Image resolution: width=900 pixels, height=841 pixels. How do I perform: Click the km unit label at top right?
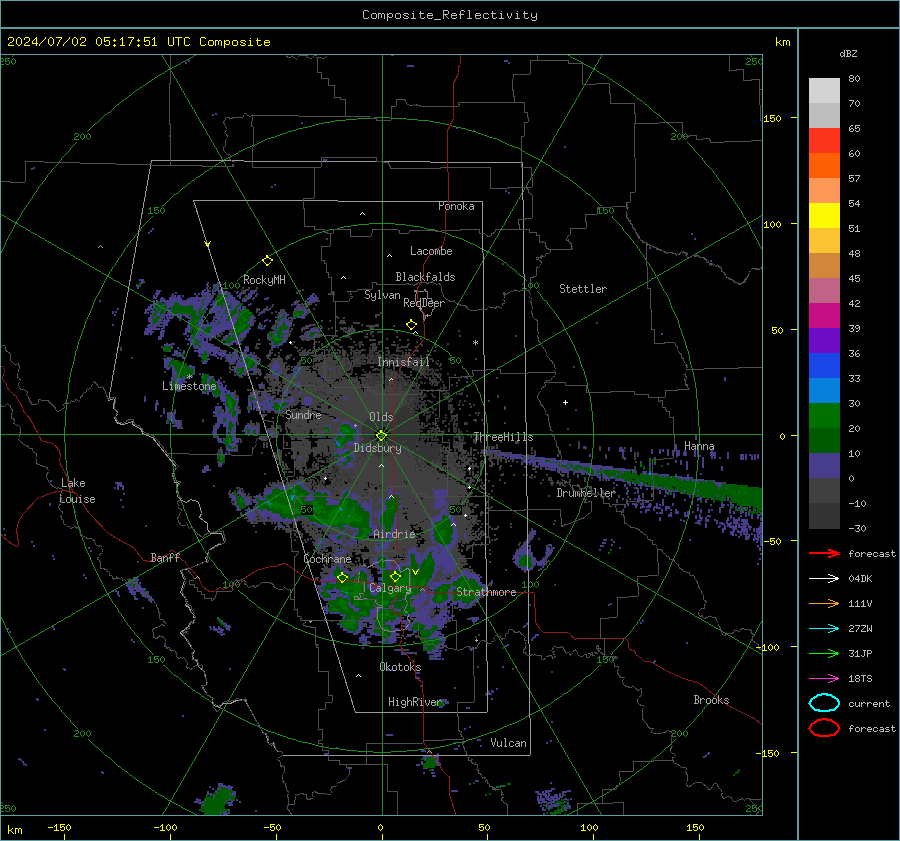coord(782,42)
